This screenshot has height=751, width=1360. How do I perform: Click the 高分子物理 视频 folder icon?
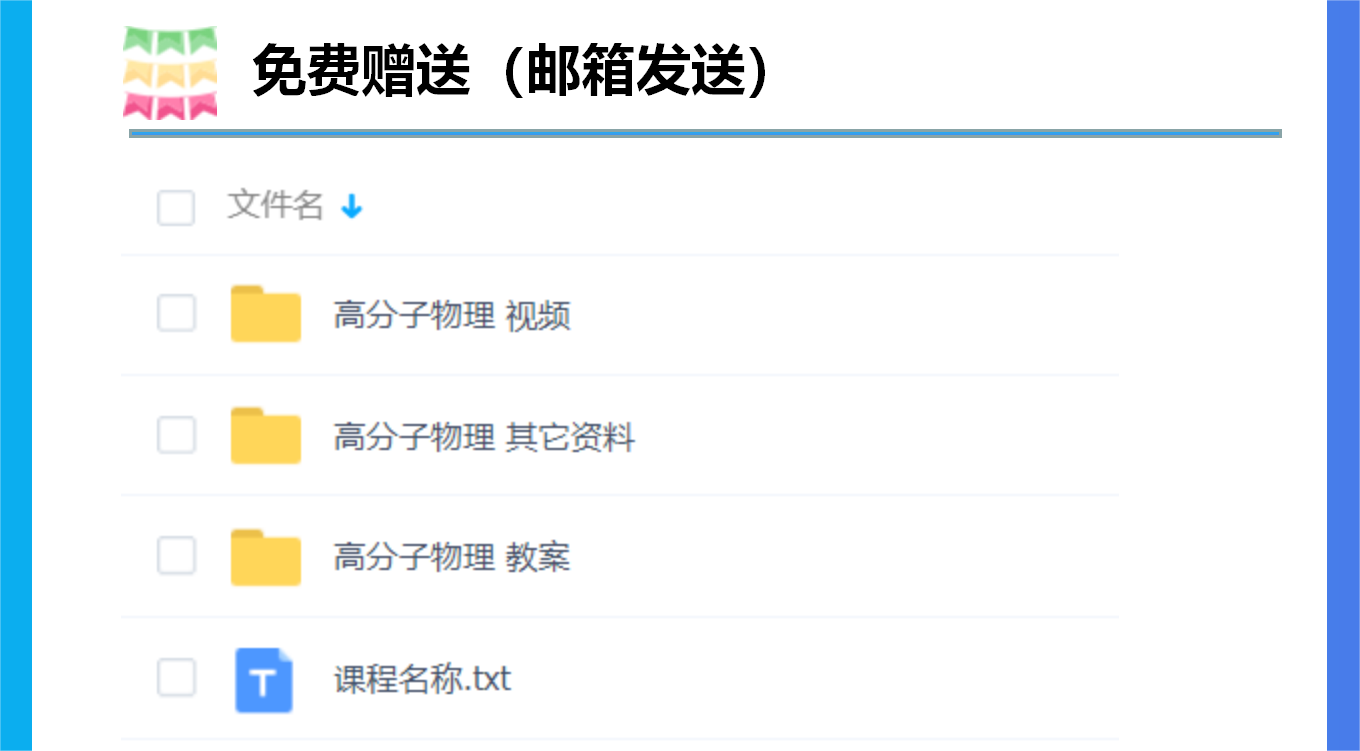point(265,314)
